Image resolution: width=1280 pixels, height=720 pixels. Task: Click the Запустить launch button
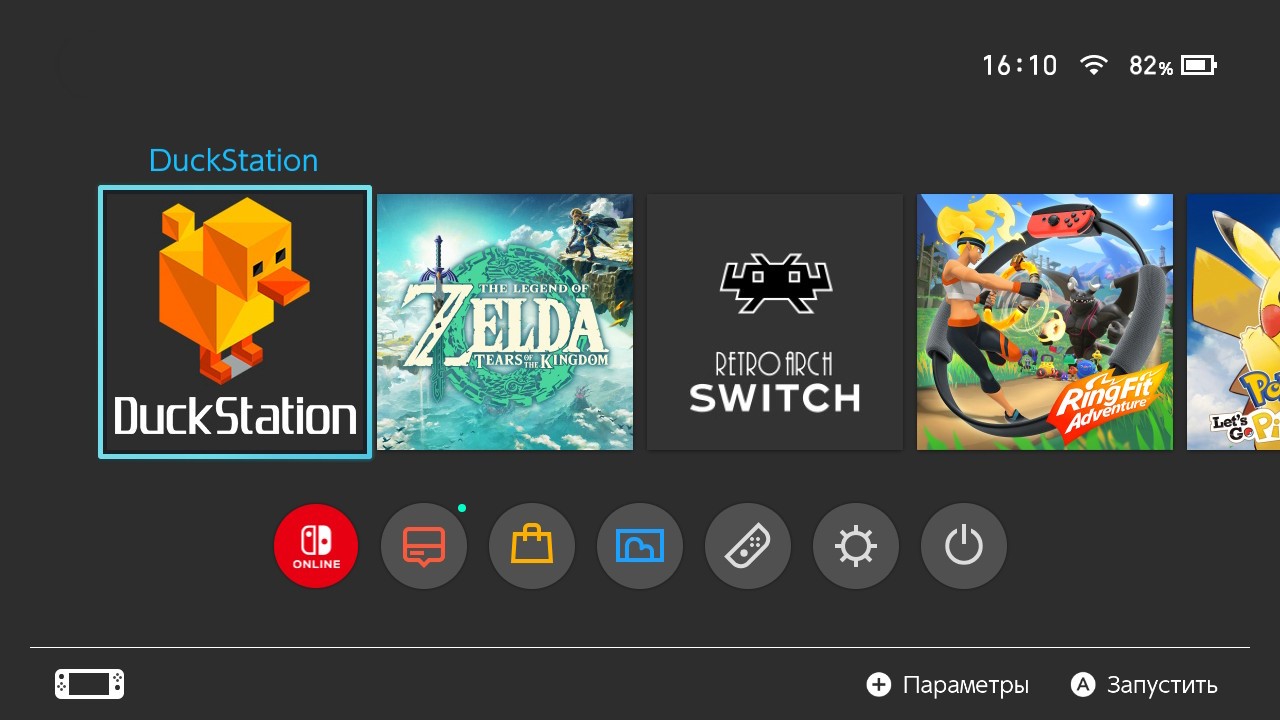1145,685
